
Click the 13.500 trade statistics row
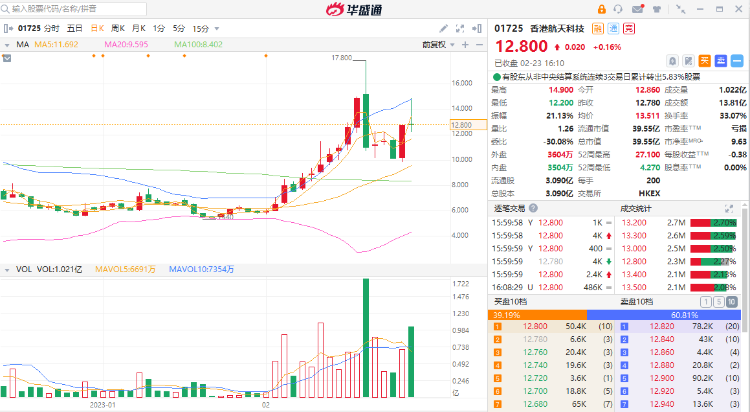tap(678, 288)
